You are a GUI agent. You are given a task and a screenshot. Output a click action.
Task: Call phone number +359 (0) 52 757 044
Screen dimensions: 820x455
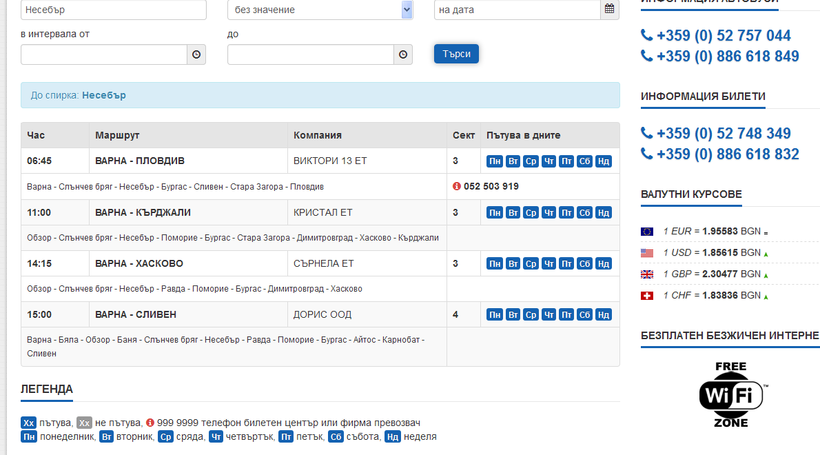coord(724,36)
